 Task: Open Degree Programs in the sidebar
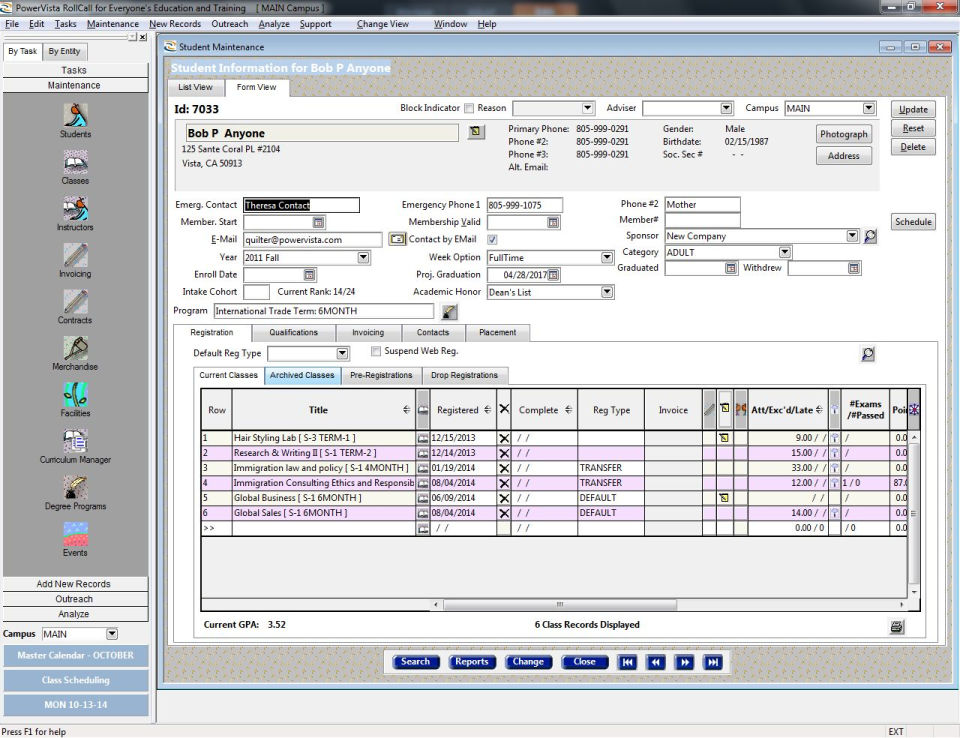click(75, 488)
